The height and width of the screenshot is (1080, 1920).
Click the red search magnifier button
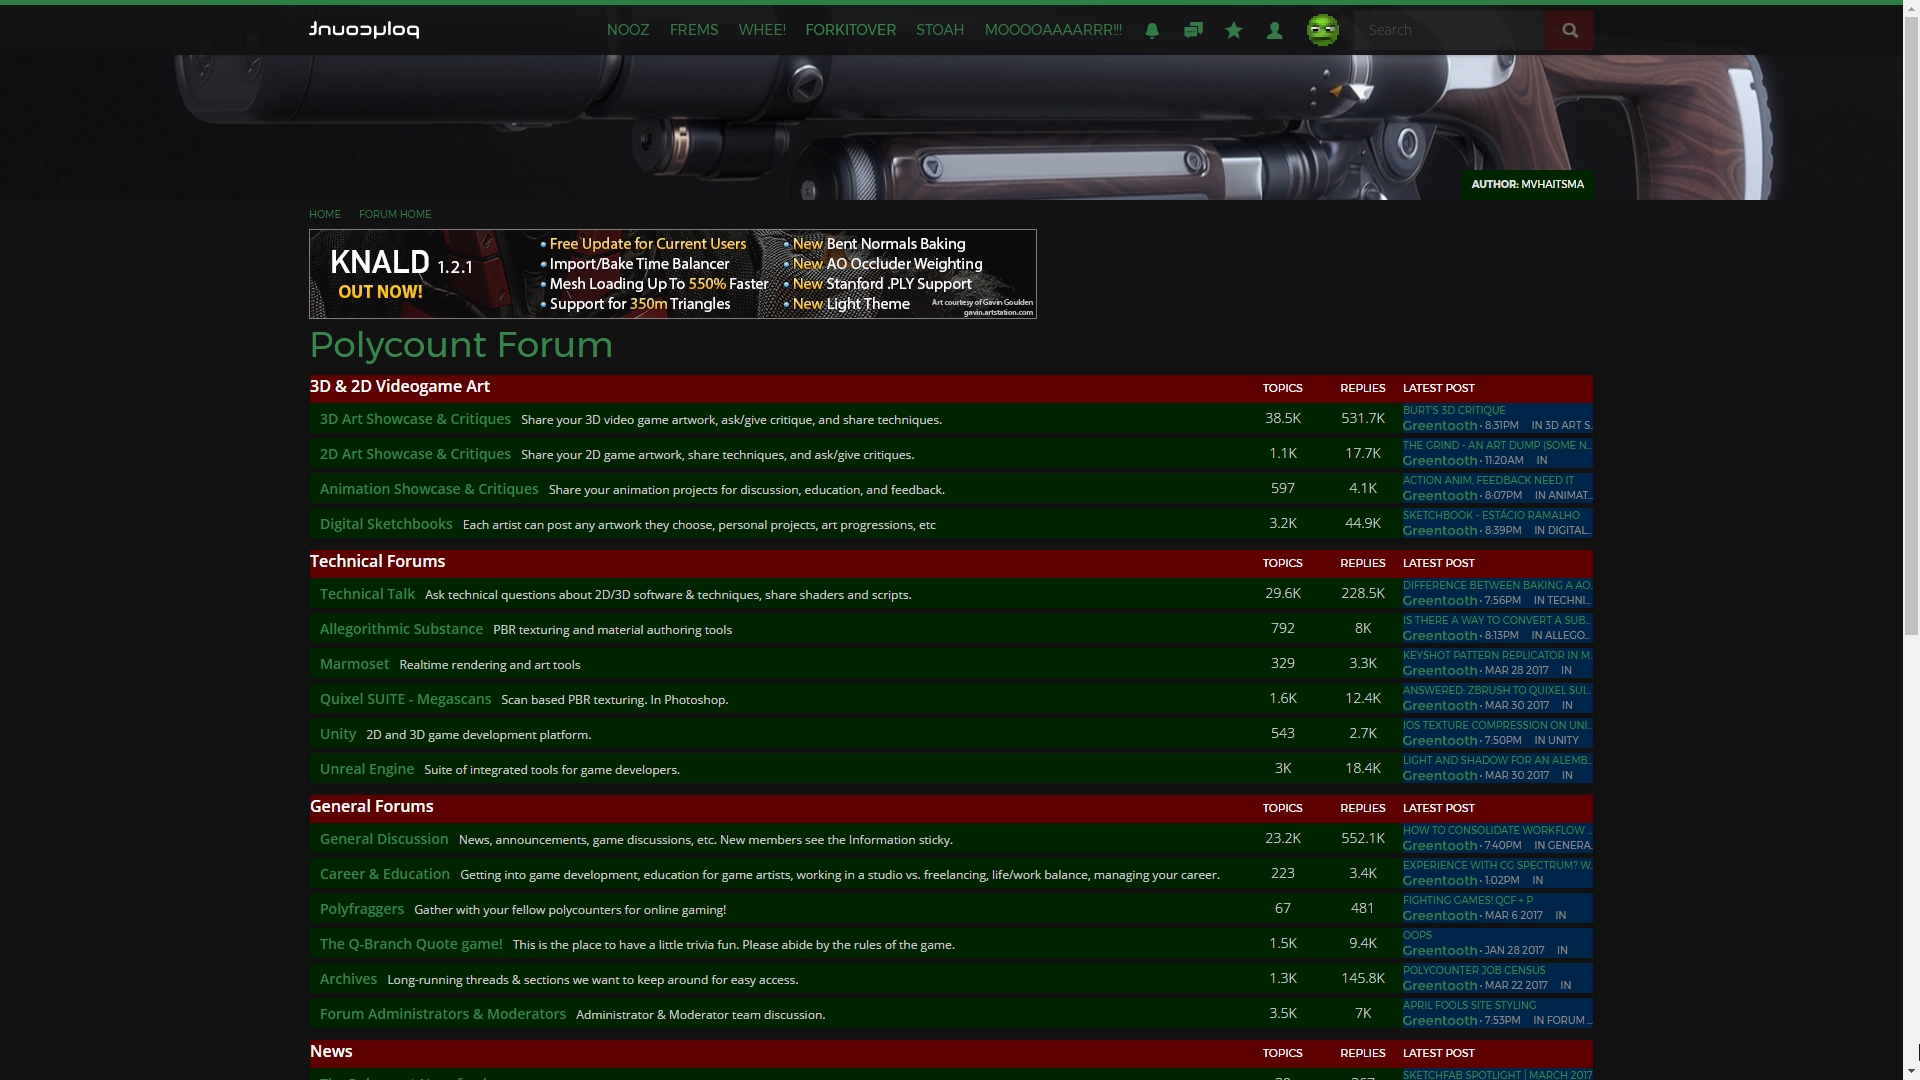pos(1570,30)
